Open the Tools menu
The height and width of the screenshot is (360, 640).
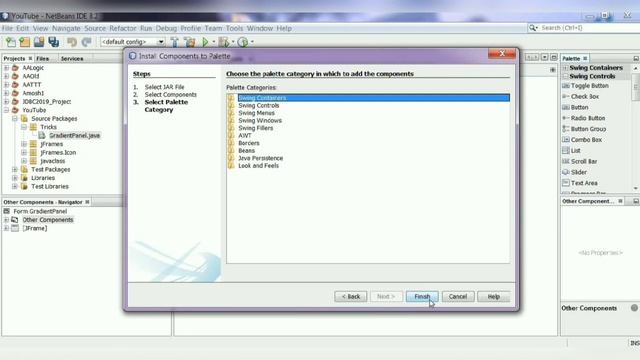coord(234,28)
